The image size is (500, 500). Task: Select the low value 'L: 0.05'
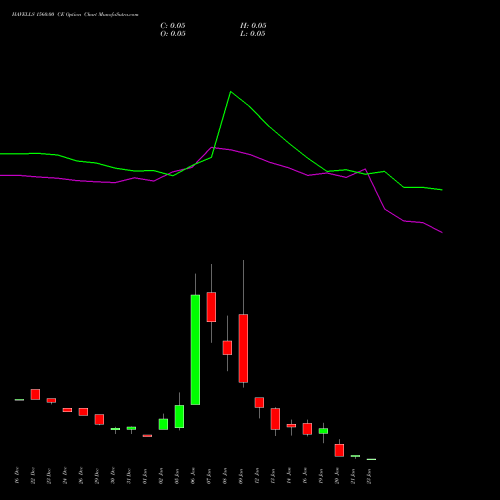click(253, 34)
